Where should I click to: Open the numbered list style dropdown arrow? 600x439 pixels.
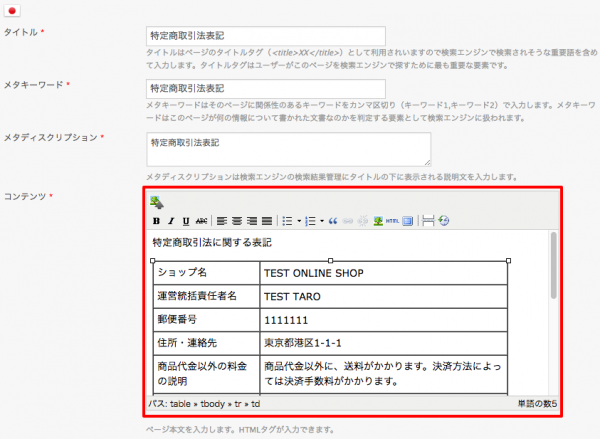click(321, 220)
